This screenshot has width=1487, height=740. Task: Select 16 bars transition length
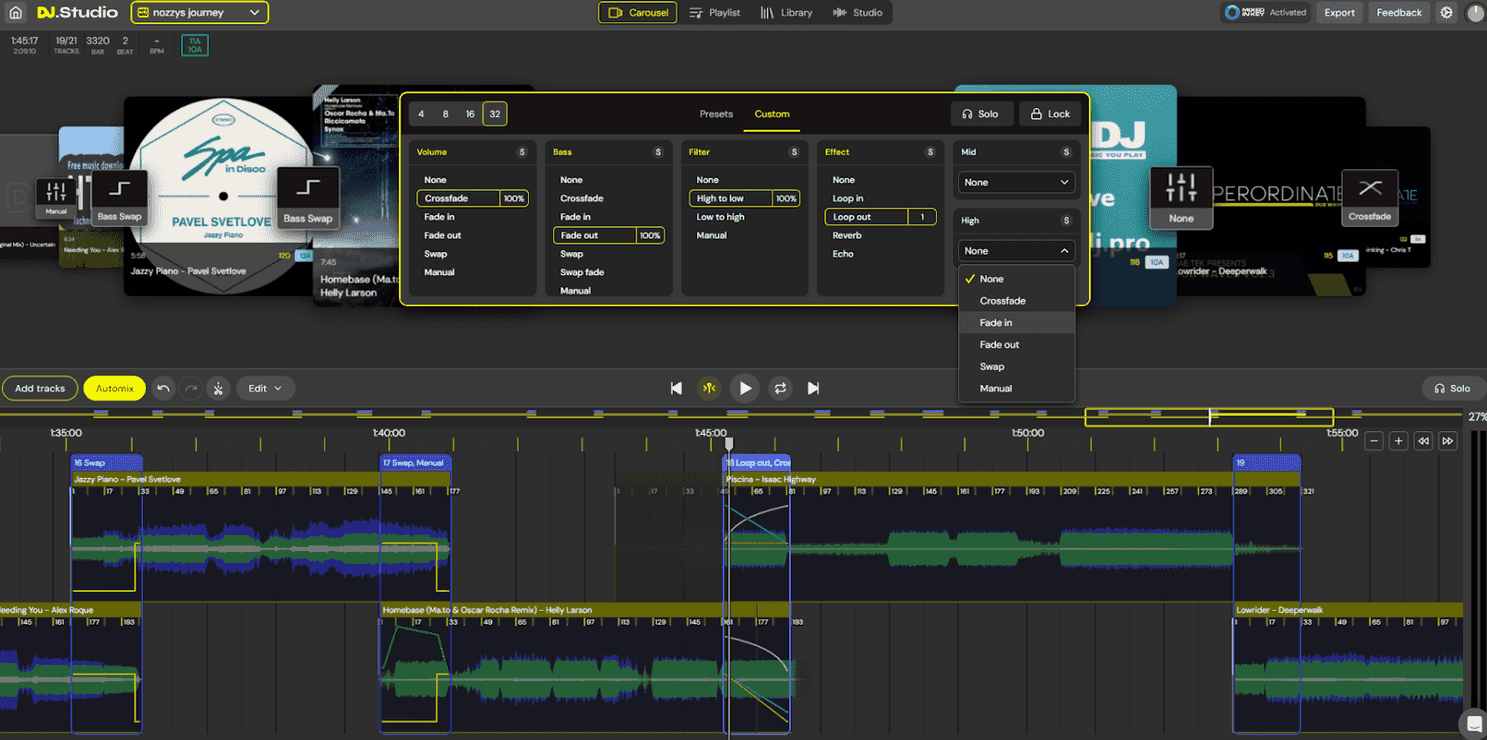tap(470, 114)
